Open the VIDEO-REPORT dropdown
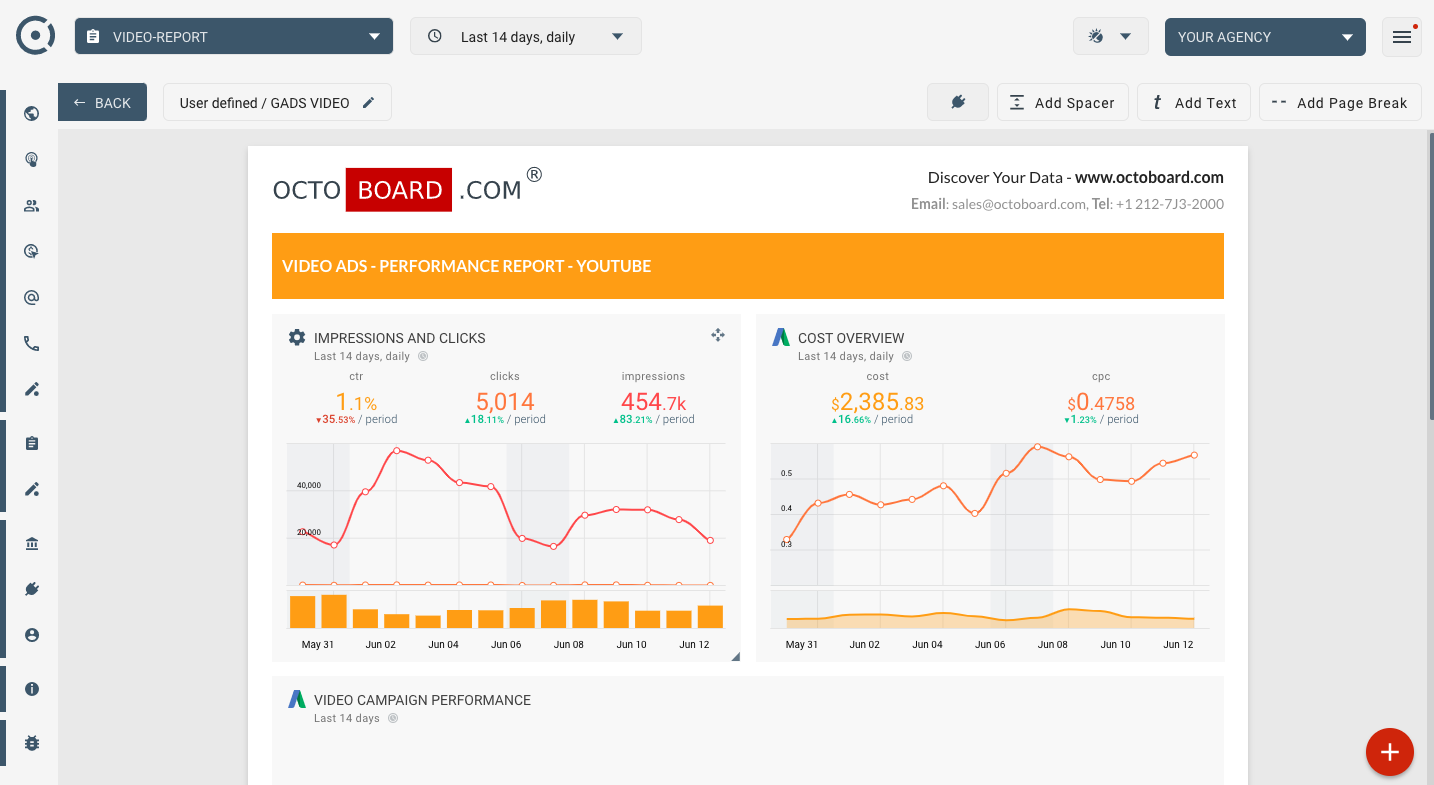 (234, 37)
